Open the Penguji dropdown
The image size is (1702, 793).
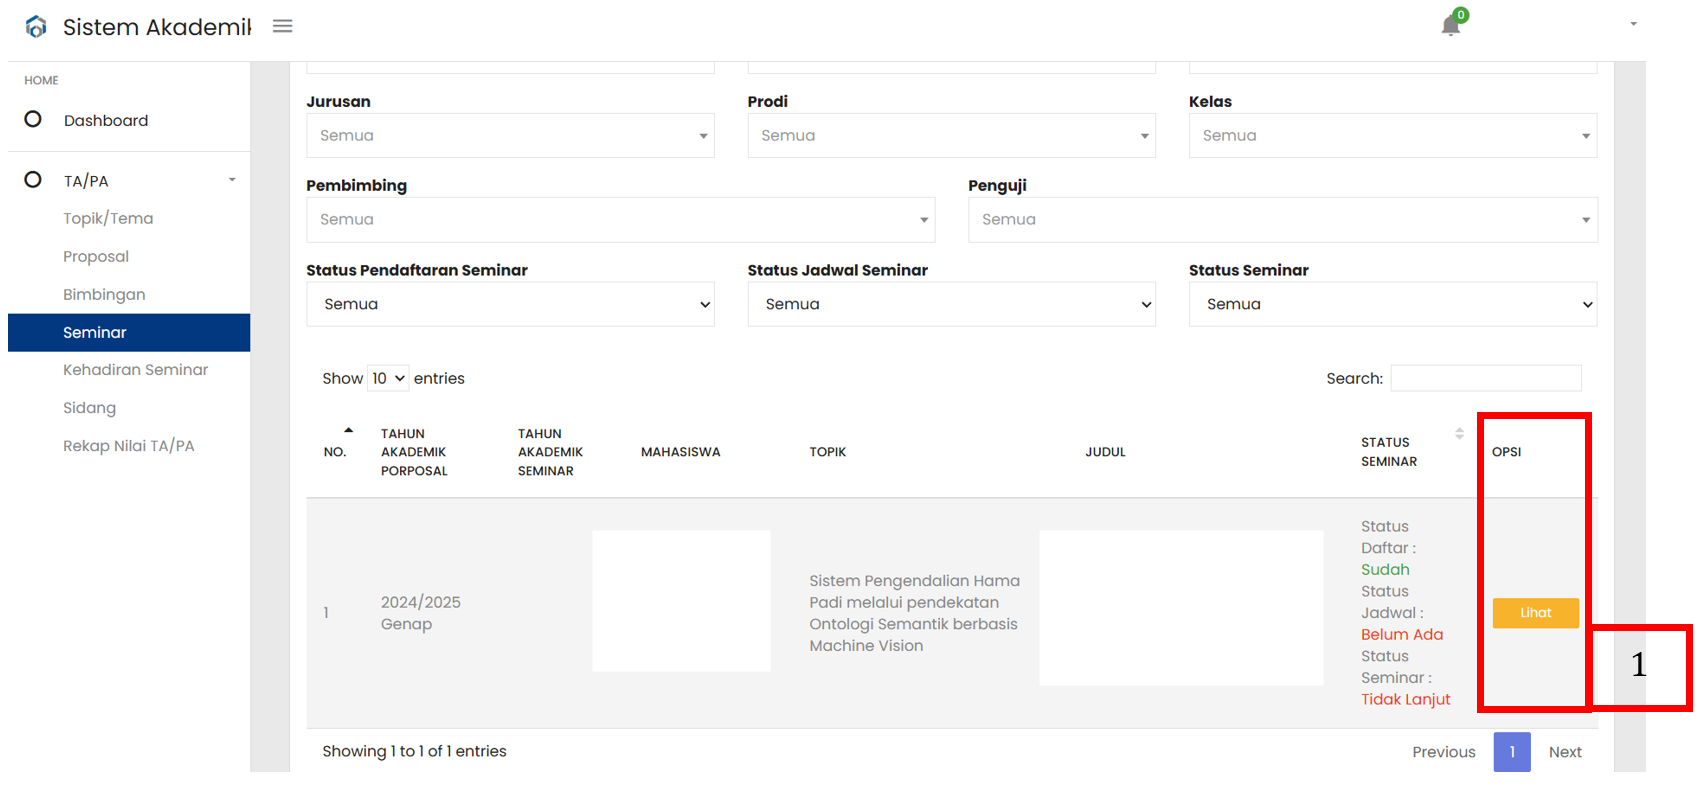[x=1283, y=219]
